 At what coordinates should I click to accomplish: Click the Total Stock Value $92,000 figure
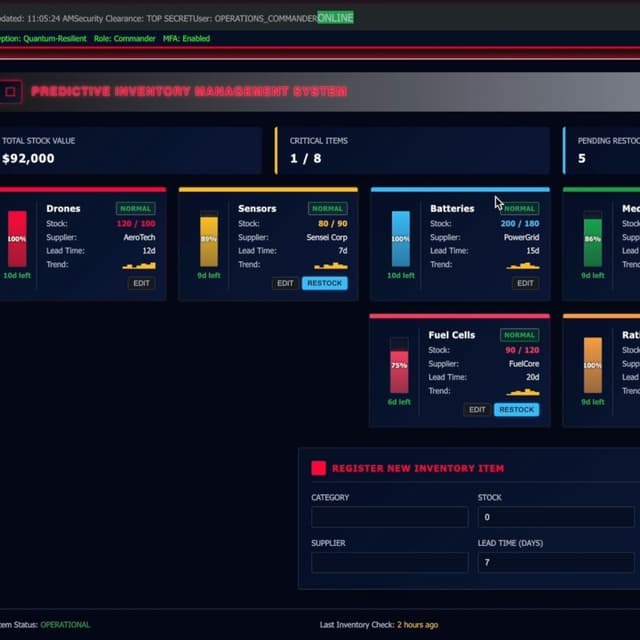[x=28, y=158]
